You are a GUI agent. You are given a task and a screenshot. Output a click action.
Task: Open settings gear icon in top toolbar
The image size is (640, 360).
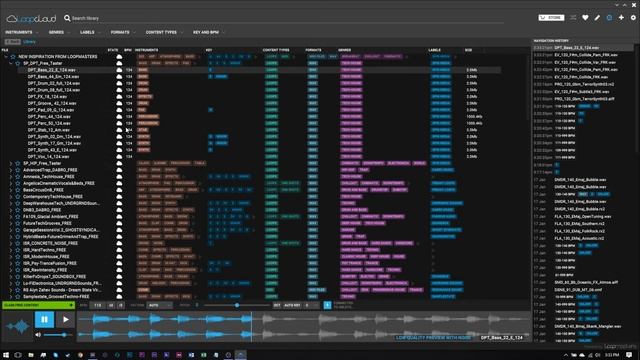click(x=633, y=18)
